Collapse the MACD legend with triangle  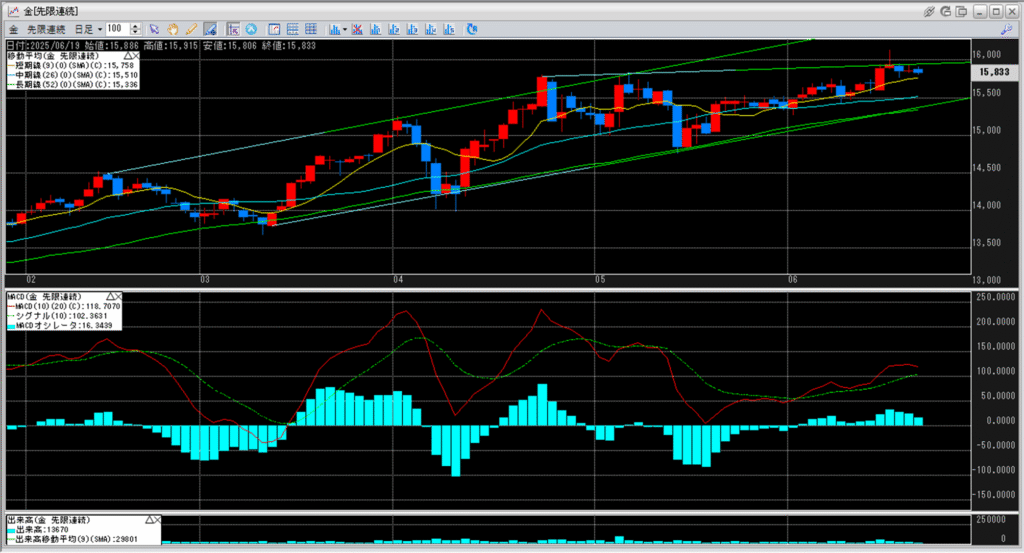[110, 296]
